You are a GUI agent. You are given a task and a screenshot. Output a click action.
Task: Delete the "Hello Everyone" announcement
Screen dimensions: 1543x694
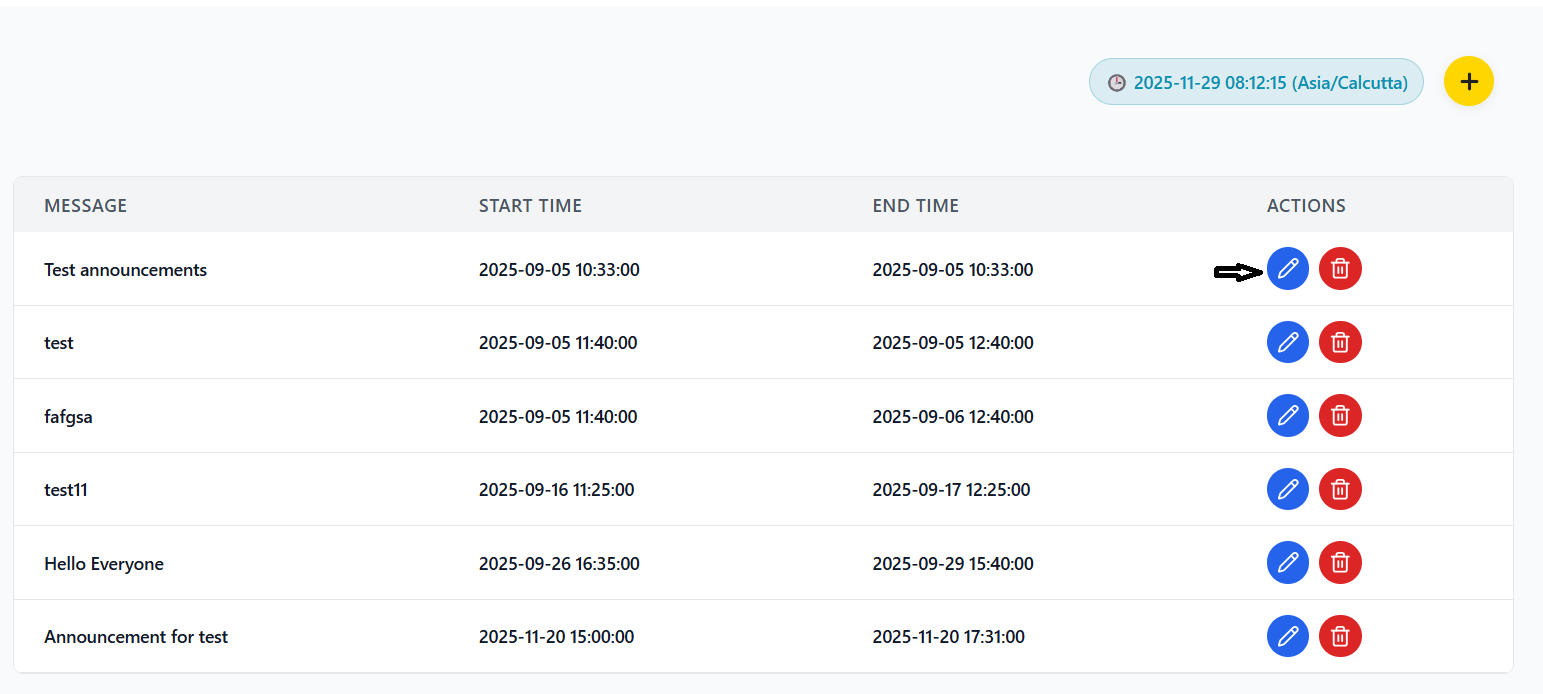(x=1340, y=562)
